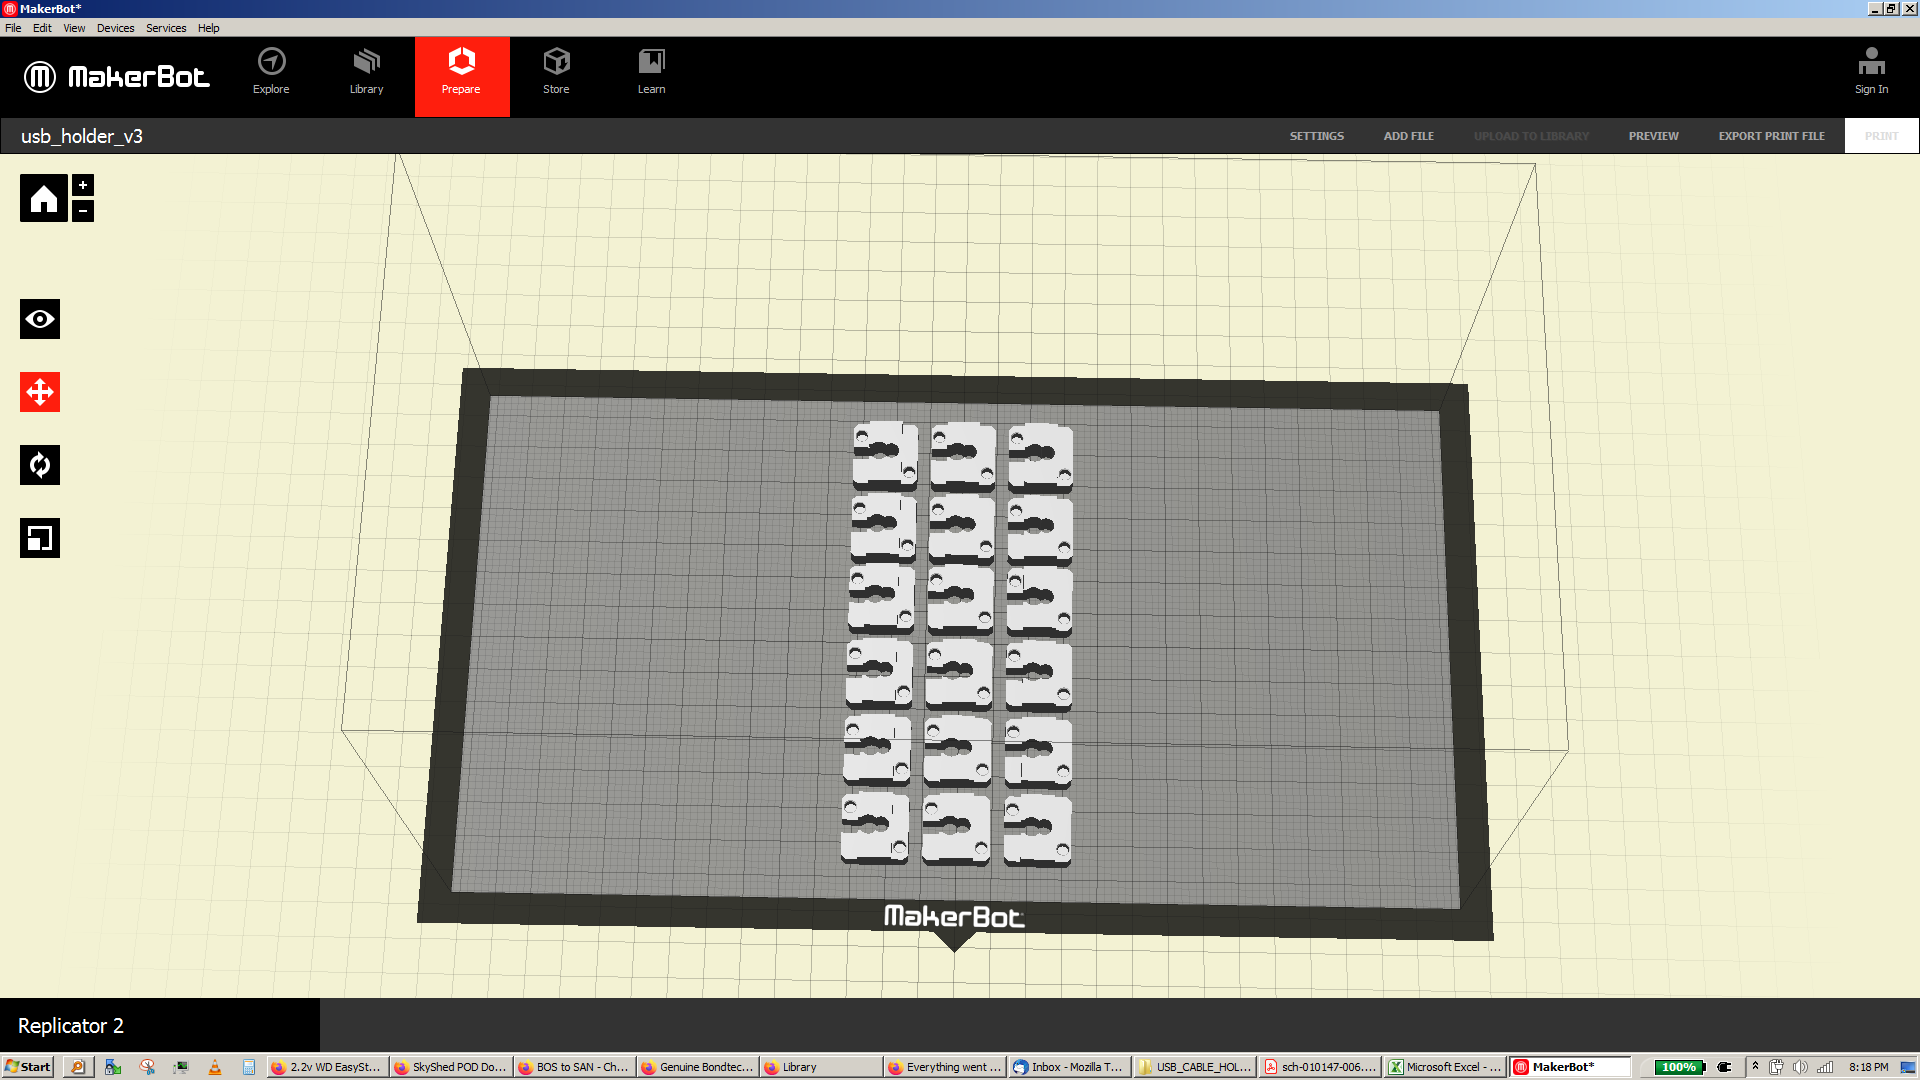Switch to 'Everything went ...' taskbar window
Image resolution: width=1920 pixels, height=1080 pixels.
[945, 1067]
